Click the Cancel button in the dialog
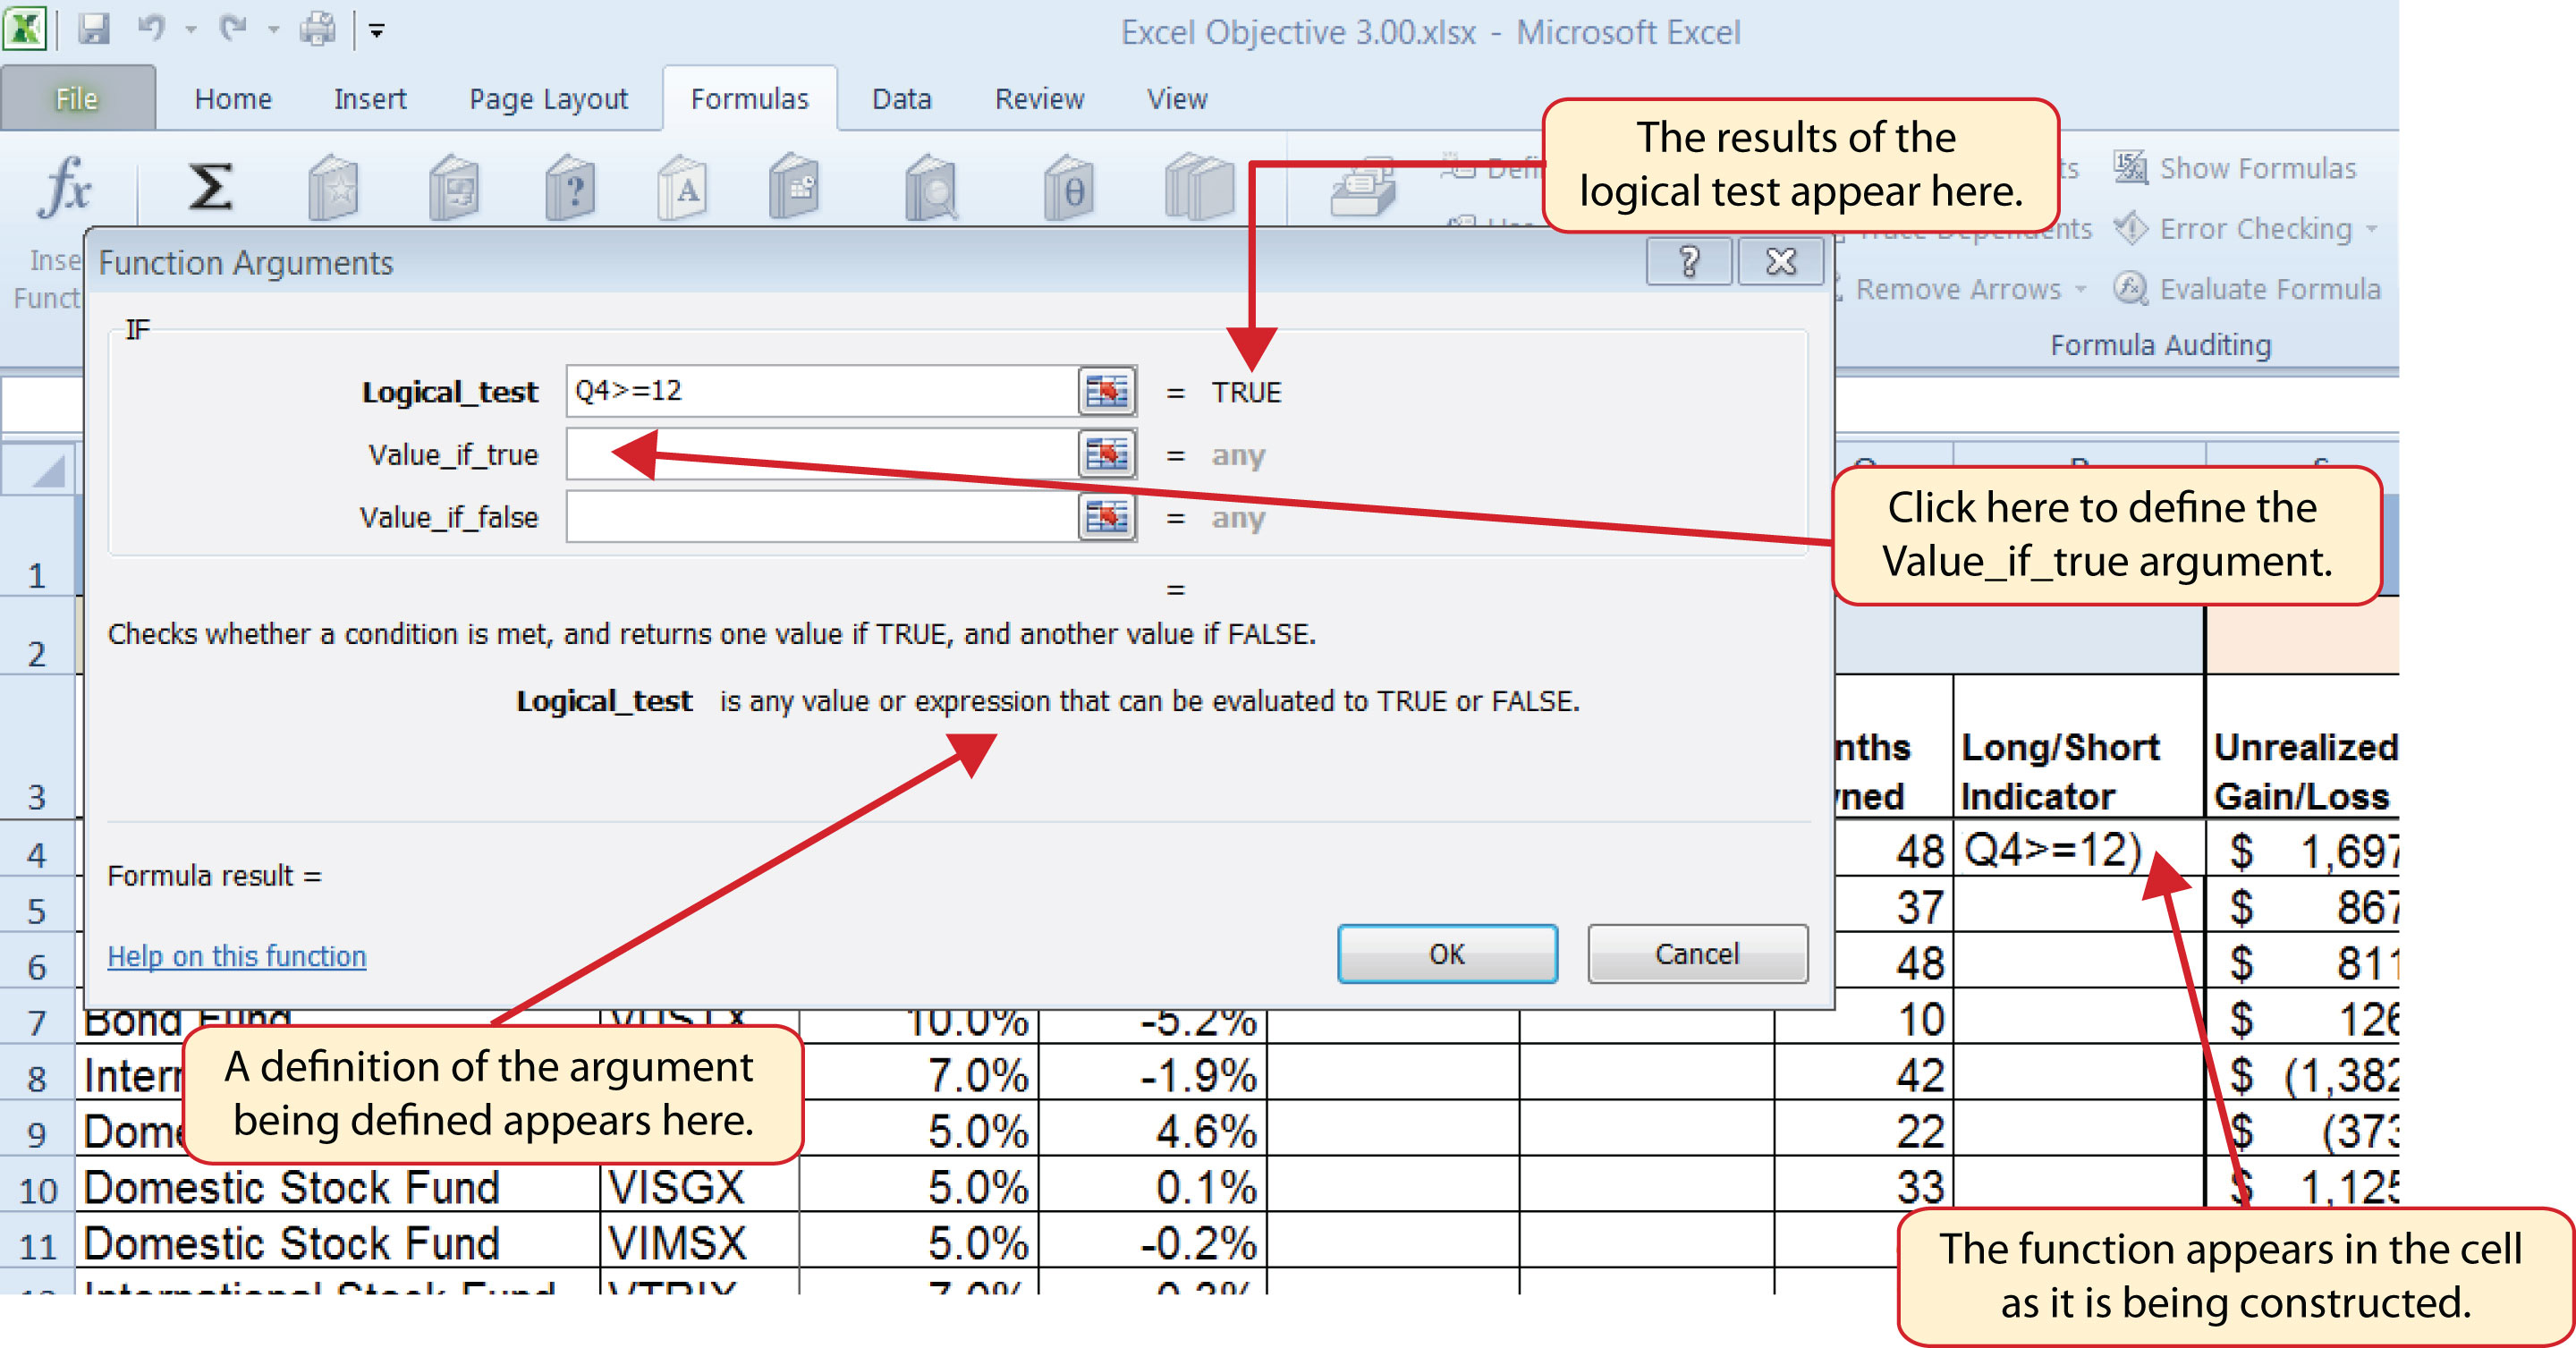The height and width of the screenshot is (1348, 2576). point(1696,954)
